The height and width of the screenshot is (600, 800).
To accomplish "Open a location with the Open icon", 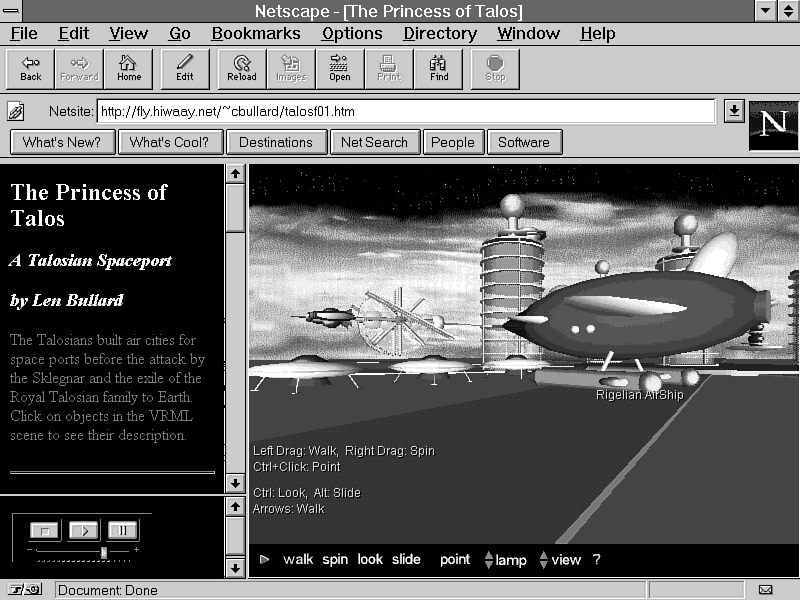I will [339, 68].
